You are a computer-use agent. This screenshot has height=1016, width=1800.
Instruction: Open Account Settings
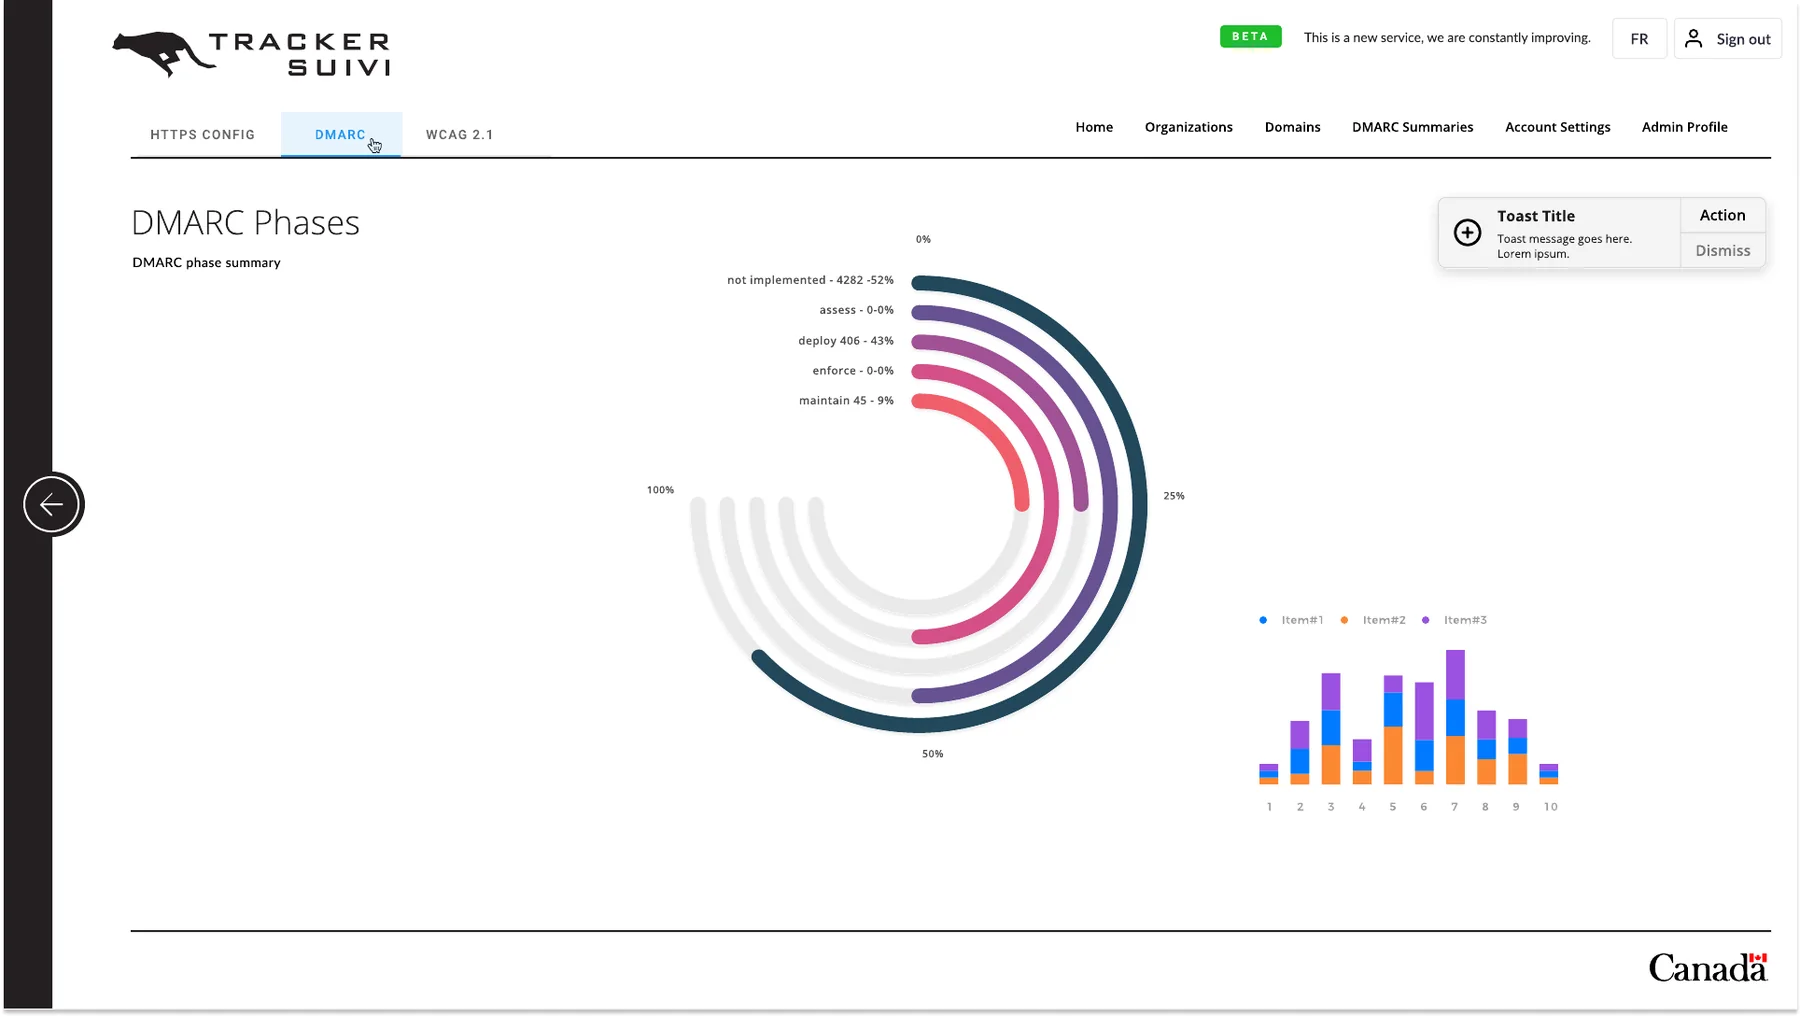tap(1557, 127)
